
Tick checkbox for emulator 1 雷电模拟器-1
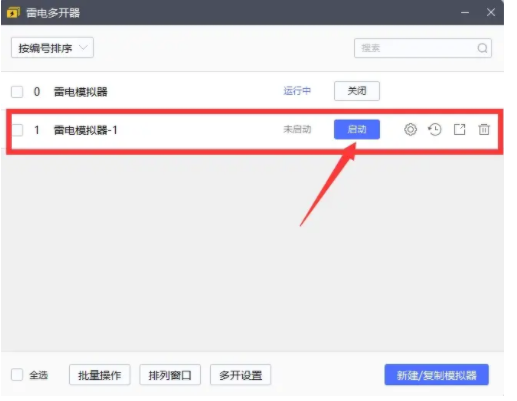pyautogui.click(x=17, y=130)
